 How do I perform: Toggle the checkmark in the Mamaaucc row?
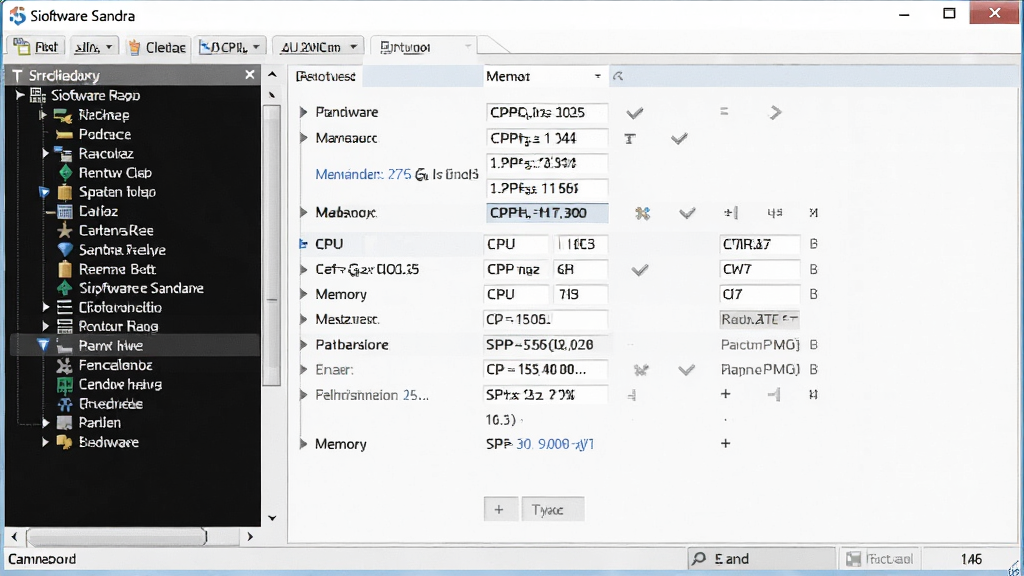tap(679, 138)
